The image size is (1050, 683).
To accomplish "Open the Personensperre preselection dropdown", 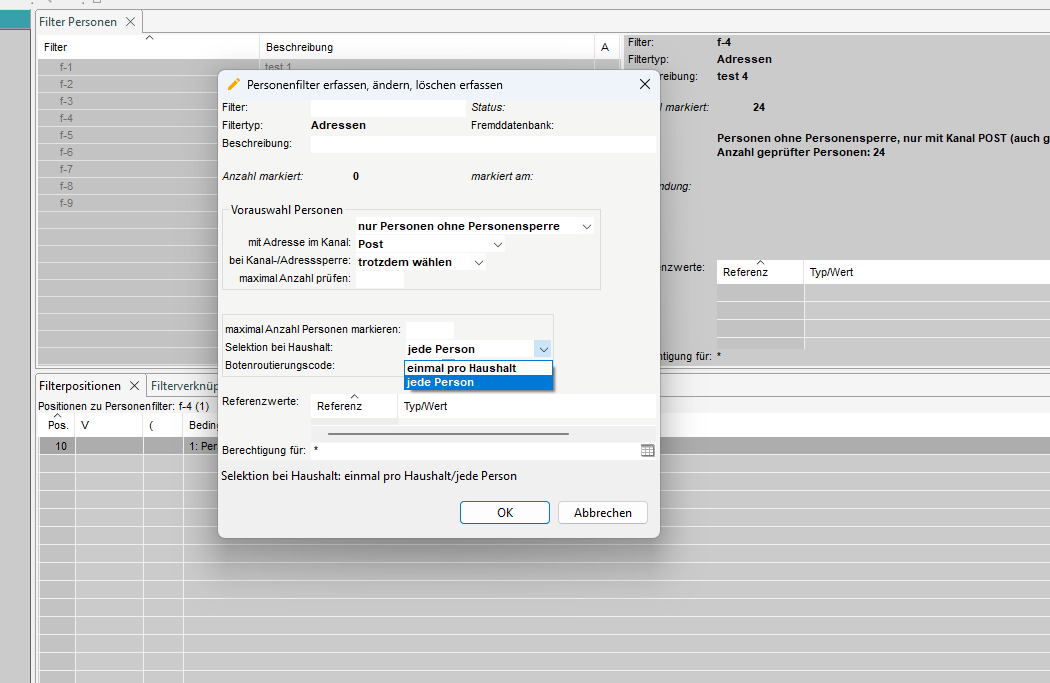I will [x=587, y=227].
